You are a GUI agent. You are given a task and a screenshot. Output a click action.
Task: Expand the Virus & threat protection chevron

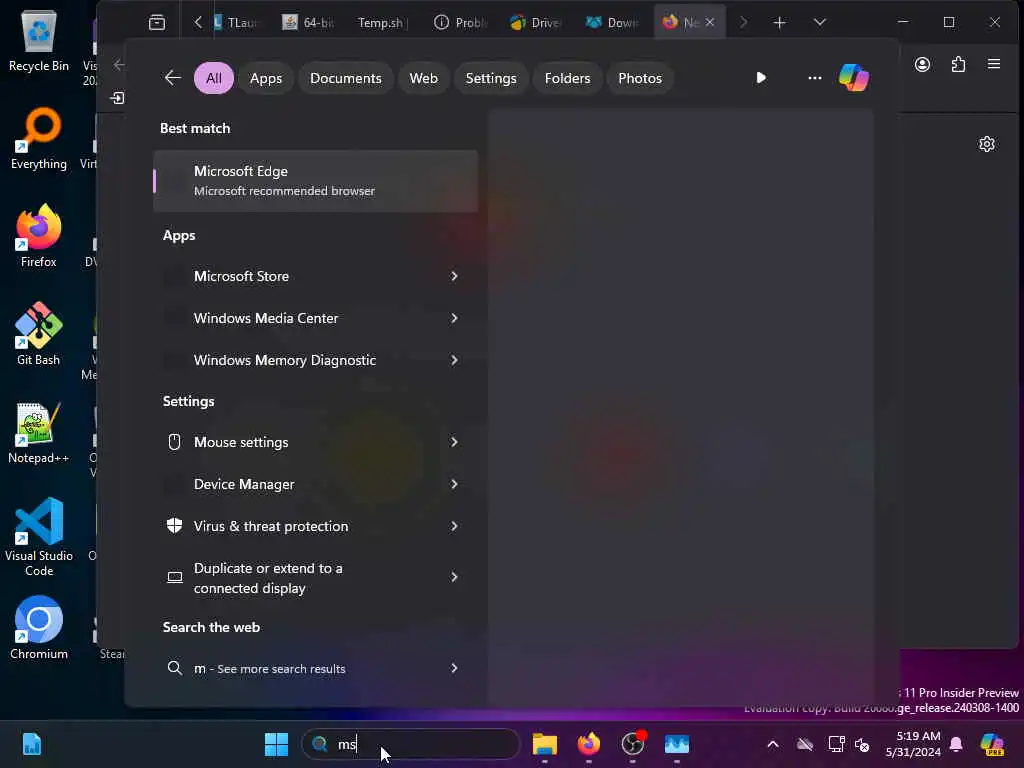(454, 526)
